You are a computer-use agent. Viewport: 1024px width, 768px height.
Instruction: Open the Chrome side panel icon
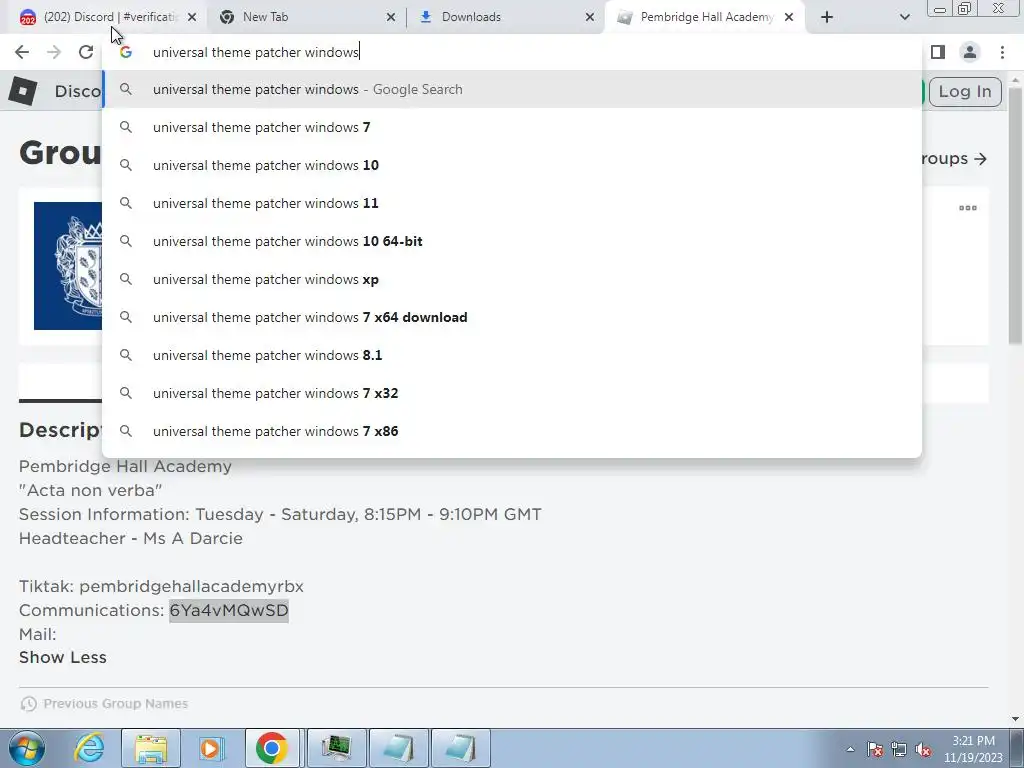[x=938, y=52]
